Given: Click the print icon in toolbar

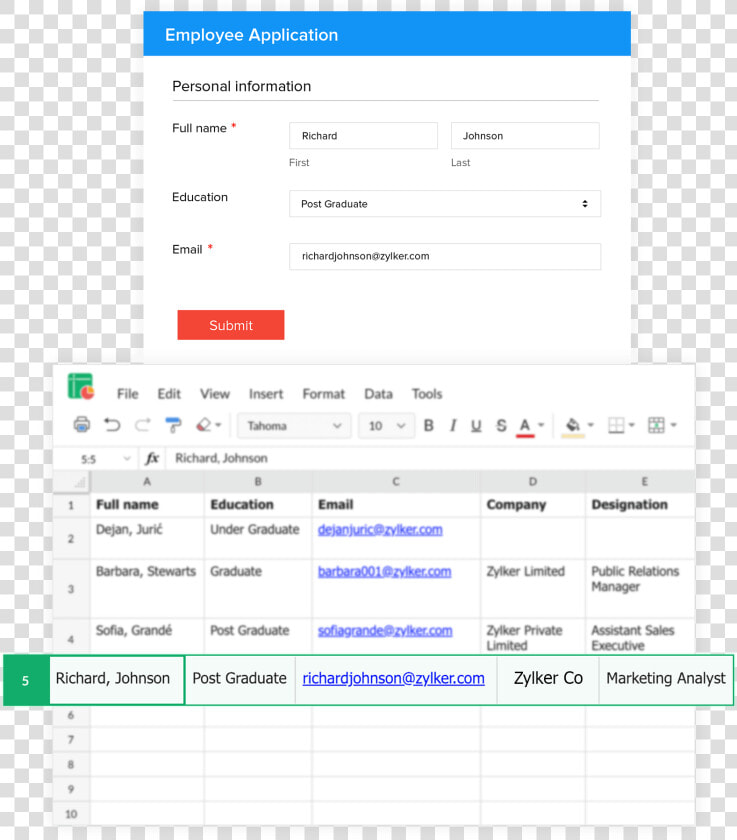Looking at the screenshot, I should pyautogui.click(x=82, y=425).
